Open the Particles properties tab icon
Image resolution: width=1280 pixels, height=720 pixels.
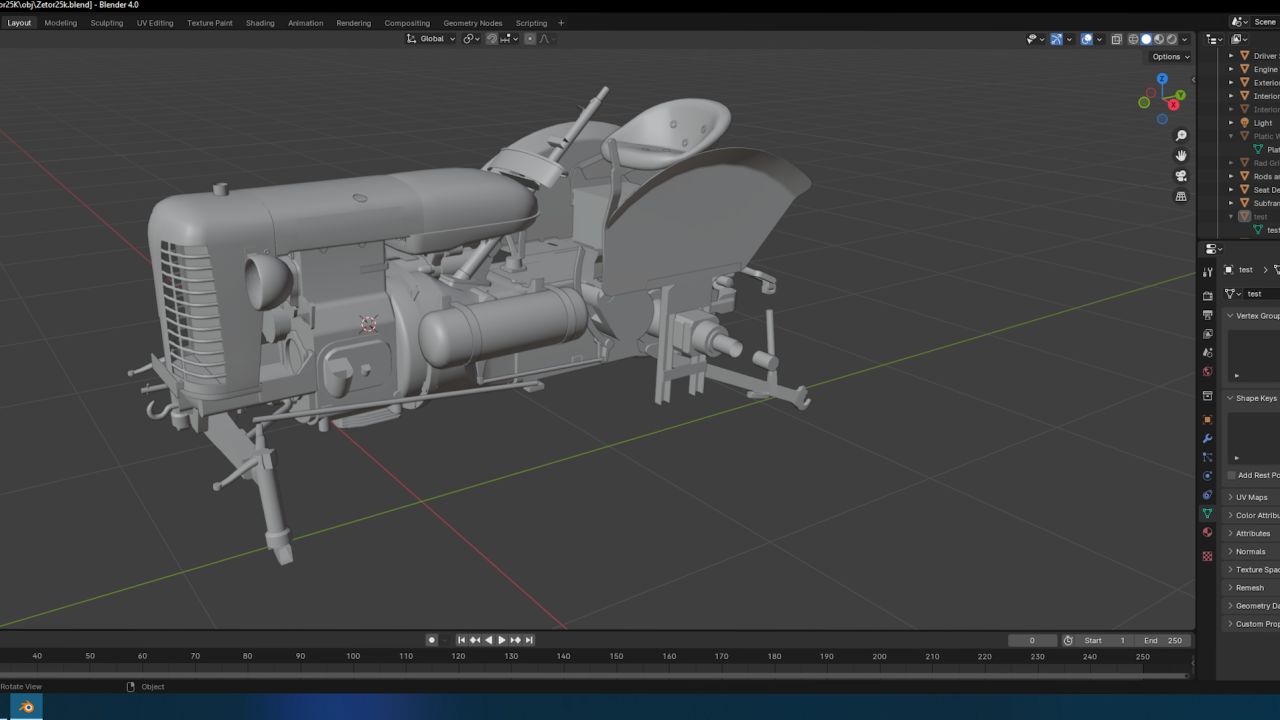click(x=1208, y=457)
